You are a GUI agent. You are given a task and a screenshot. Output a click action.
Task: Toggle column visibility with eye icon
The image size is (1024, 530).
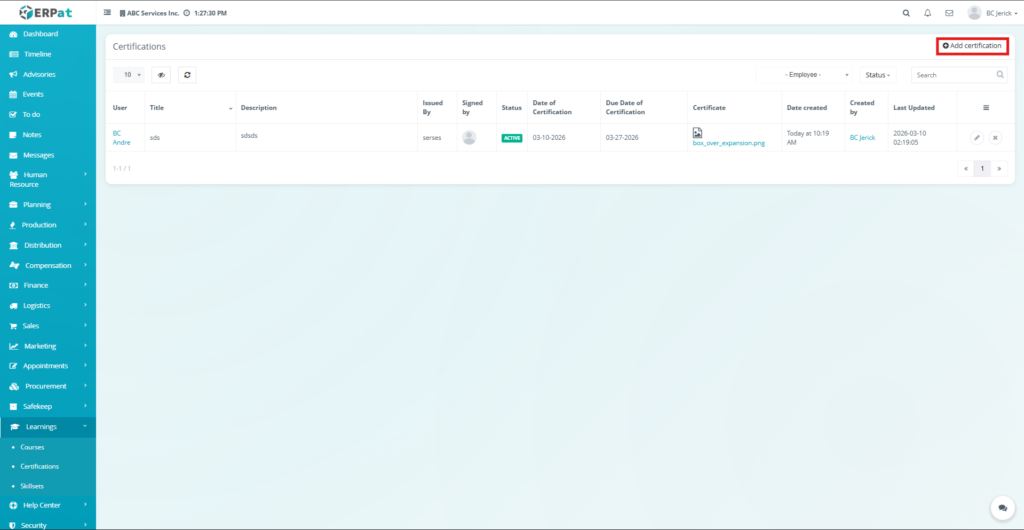[x=161, y=75]
